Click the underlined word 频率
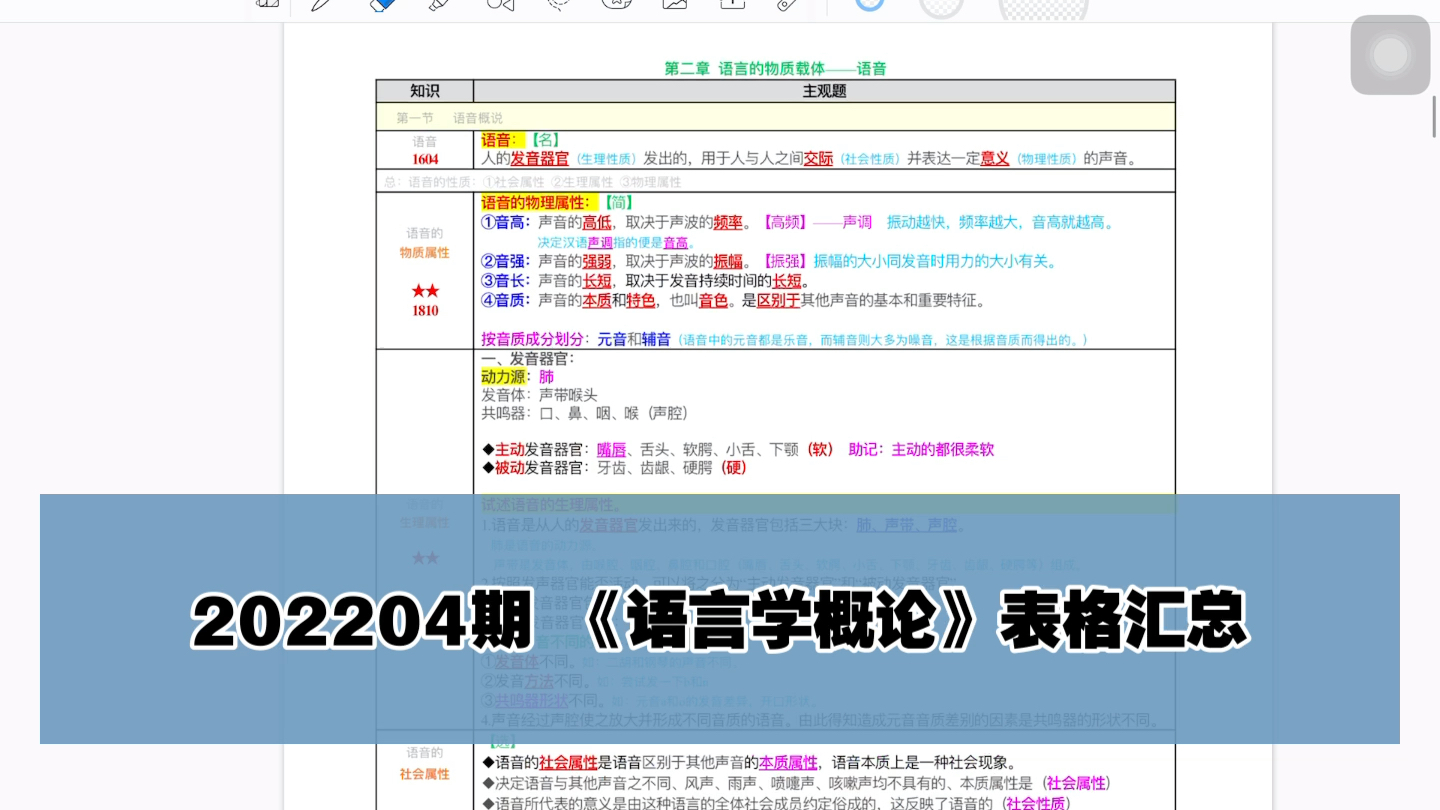This screenshot has width=1440, height=810. pos(728,222)
